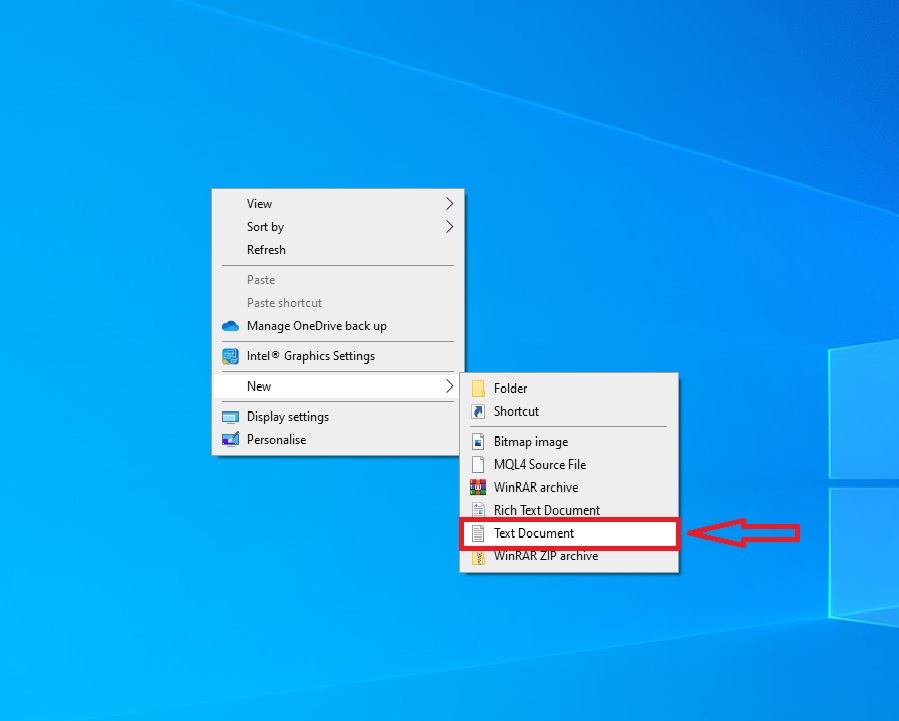Expand the Sort by chevron
Viewport: 899px width, 721px height.
point(450,226)
